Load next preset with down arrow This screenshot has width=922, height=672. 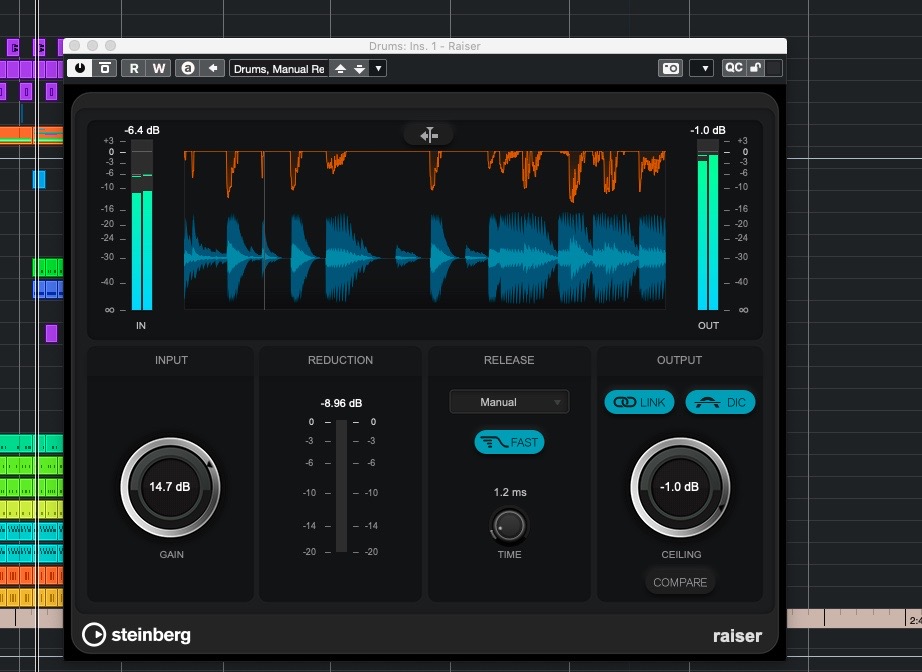pos(359,69)
